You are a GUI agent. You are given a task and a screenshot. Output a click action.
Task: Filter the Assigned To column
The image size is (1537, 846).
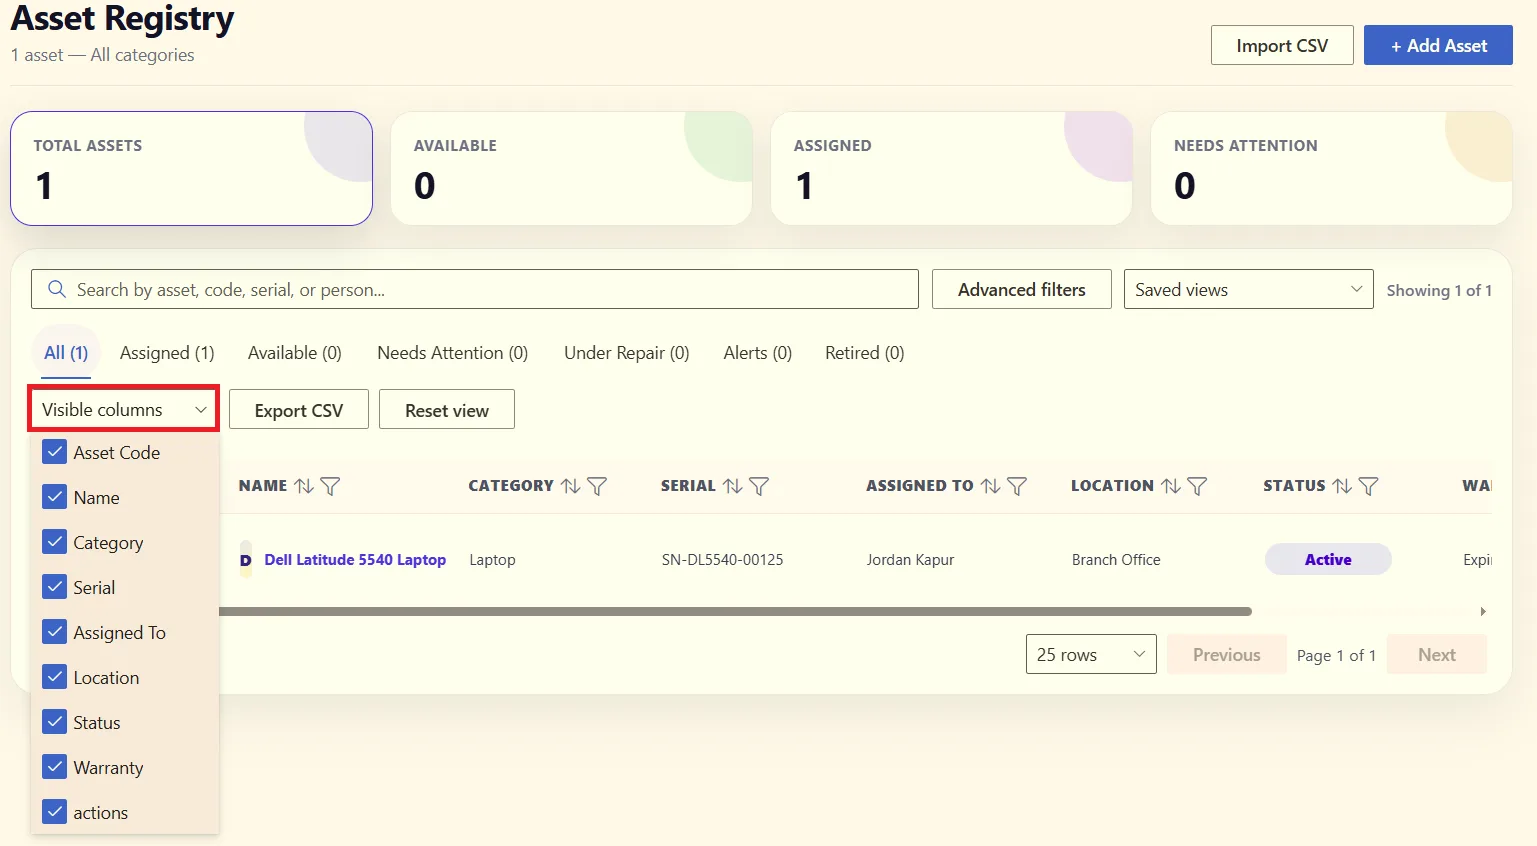coord(1017,486)
